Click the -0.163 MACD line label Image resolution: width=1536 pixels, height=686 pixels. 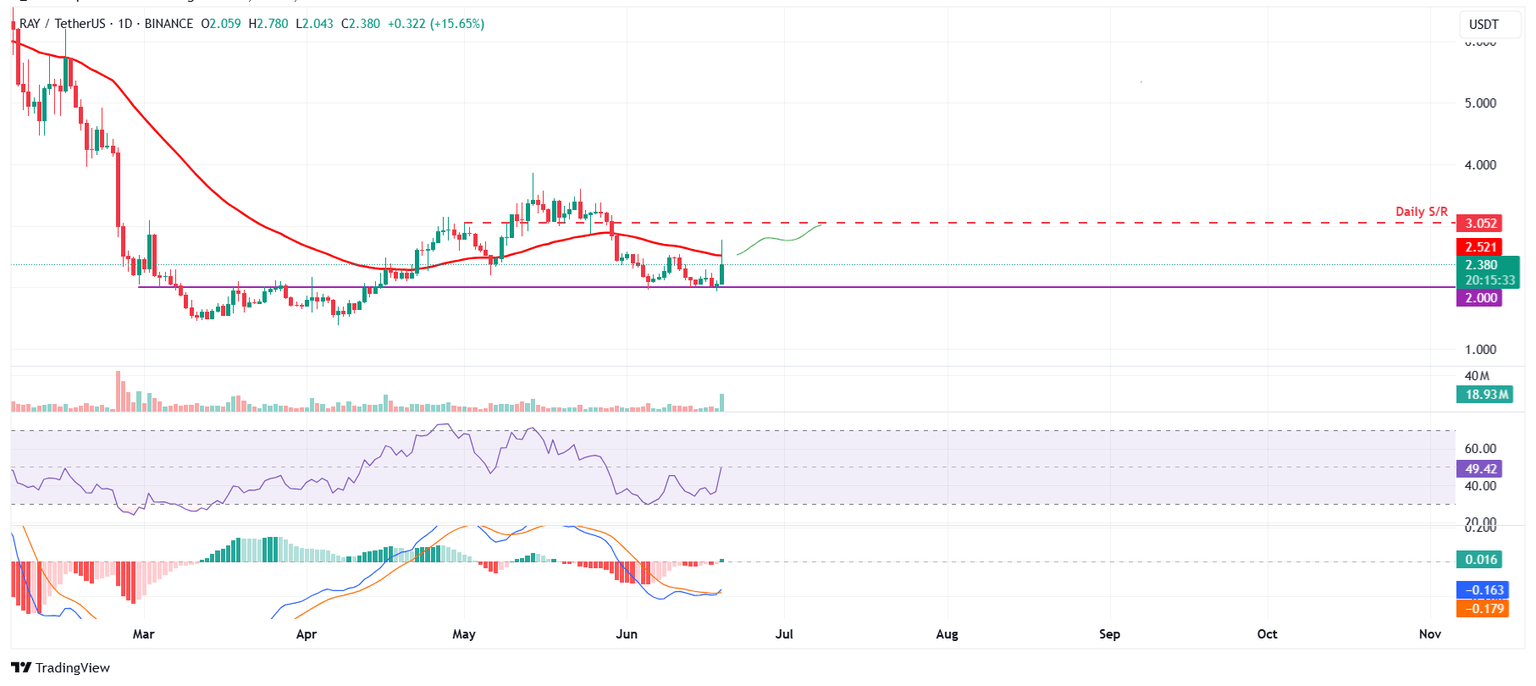tap(1478, 590)
